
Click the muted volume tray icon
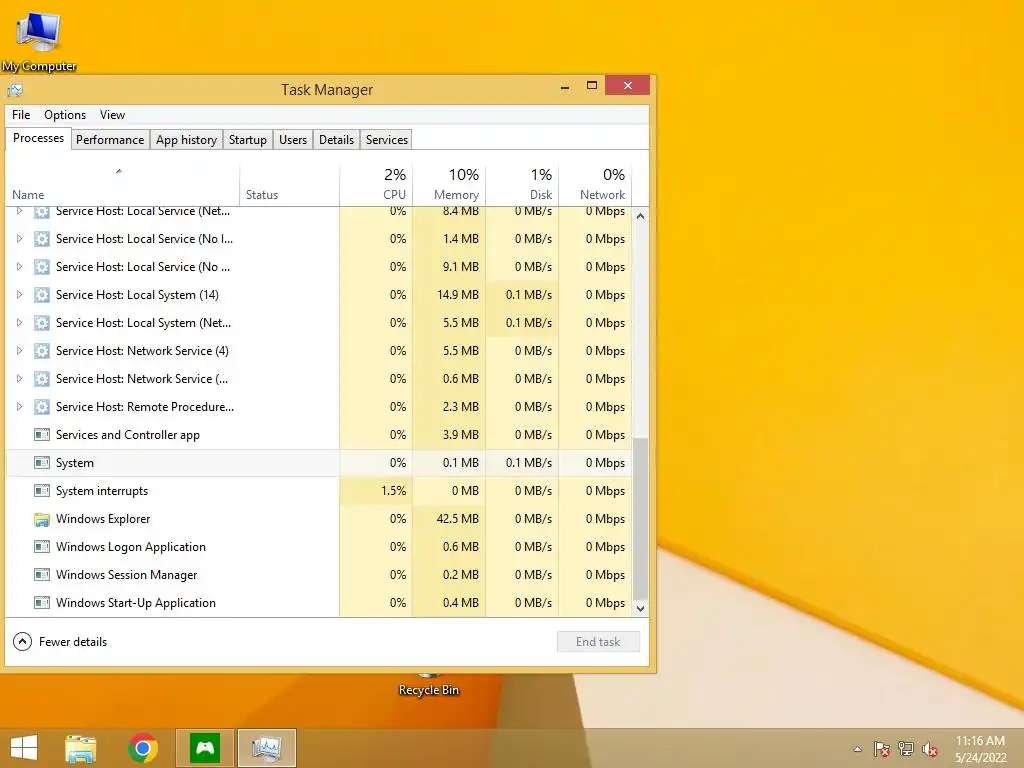coord(930,749)
